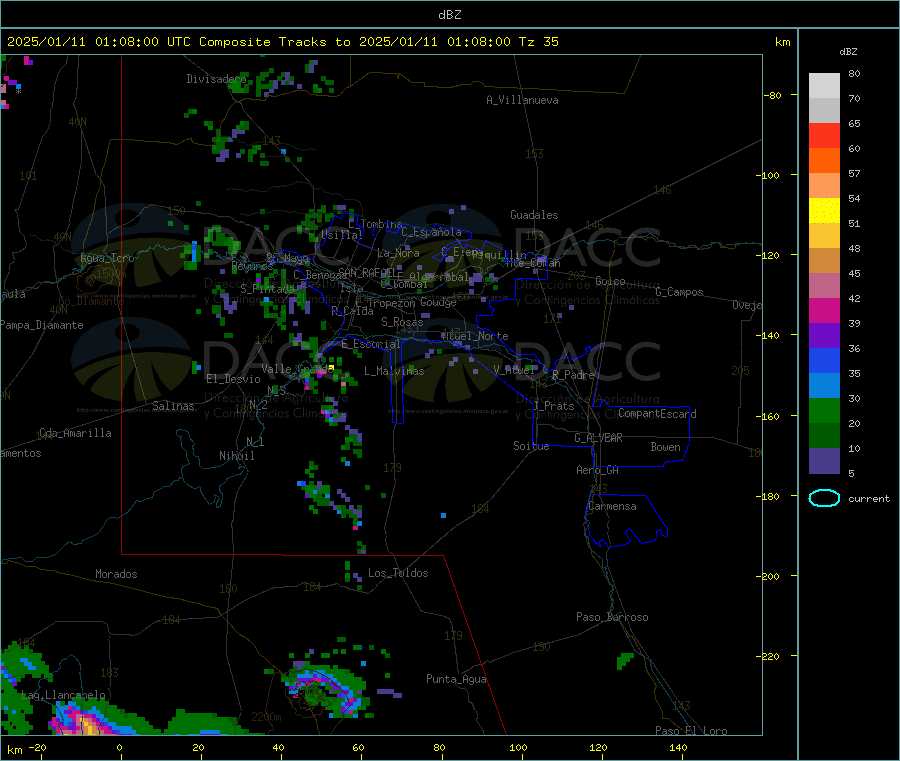
Task: Click the 'E_Escorial' map label
Action: 371,344
